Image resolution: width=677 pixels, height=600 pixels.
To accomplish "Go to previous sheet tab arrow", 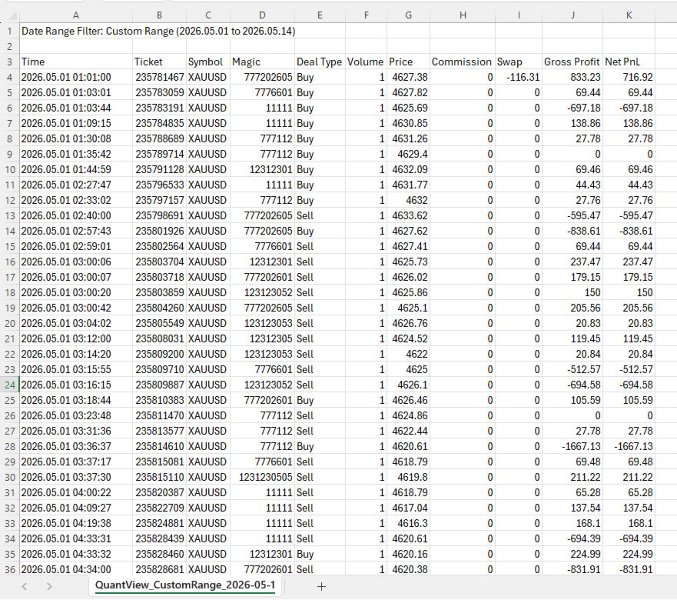I will [24, 586].
